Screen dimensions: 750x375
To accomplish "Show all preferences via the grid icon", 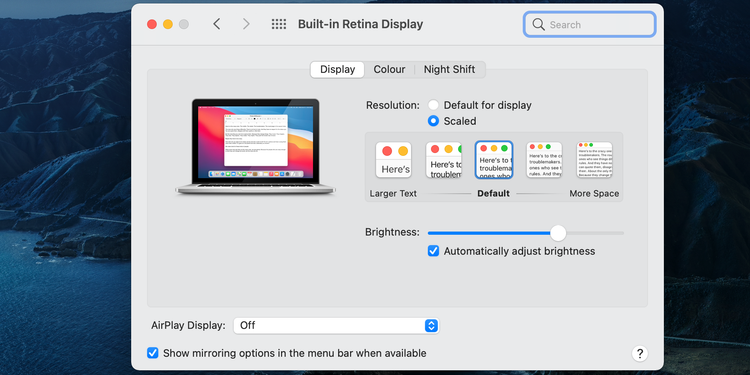I will click(x=279, y=24).
